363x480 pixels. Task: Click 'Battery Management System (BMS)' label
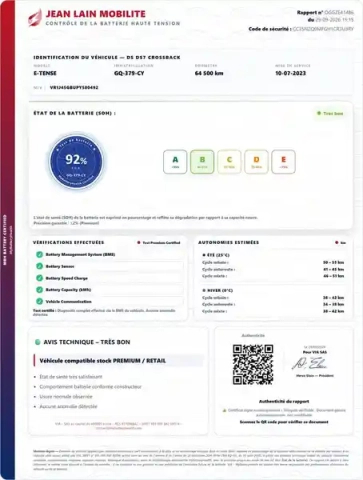click(x=80, y=254)
